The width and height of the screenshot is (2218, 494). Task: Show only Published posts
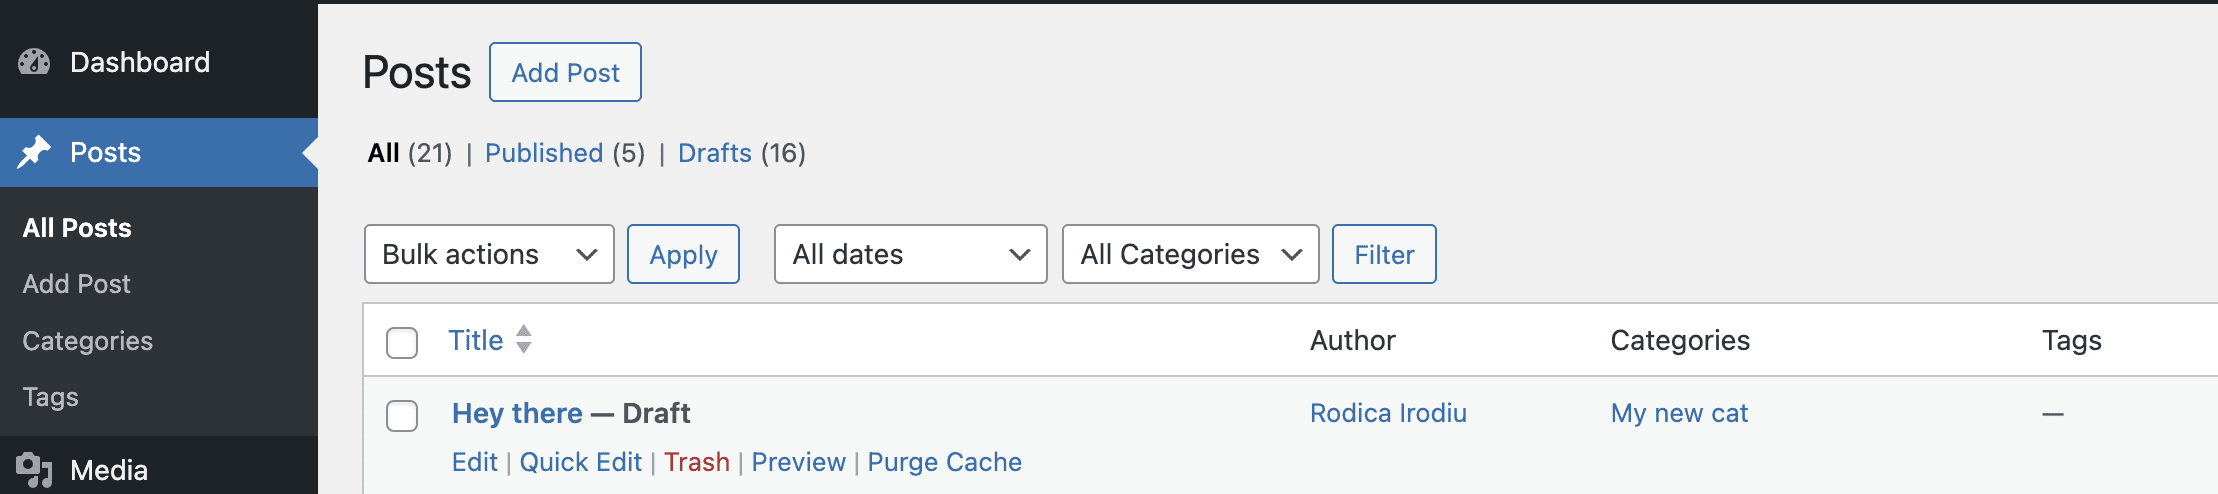tap(544, 153)
